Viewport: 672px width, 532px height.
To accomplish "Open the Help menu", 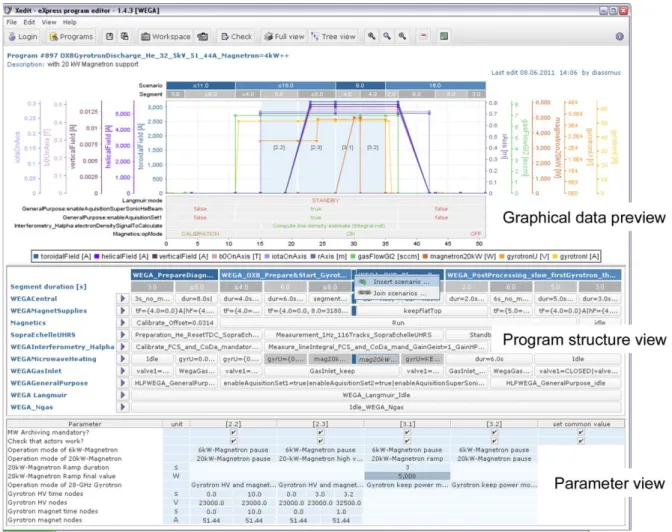I will click(69, 22).
